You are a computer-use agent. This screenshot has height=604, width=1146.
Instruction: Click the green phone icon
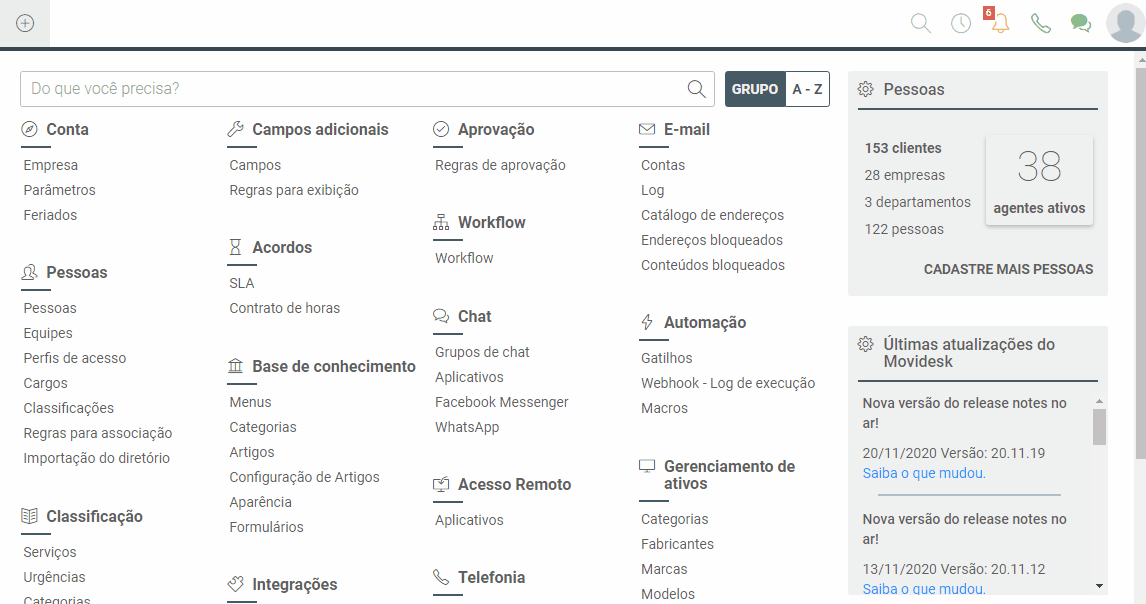point(1041,23)
